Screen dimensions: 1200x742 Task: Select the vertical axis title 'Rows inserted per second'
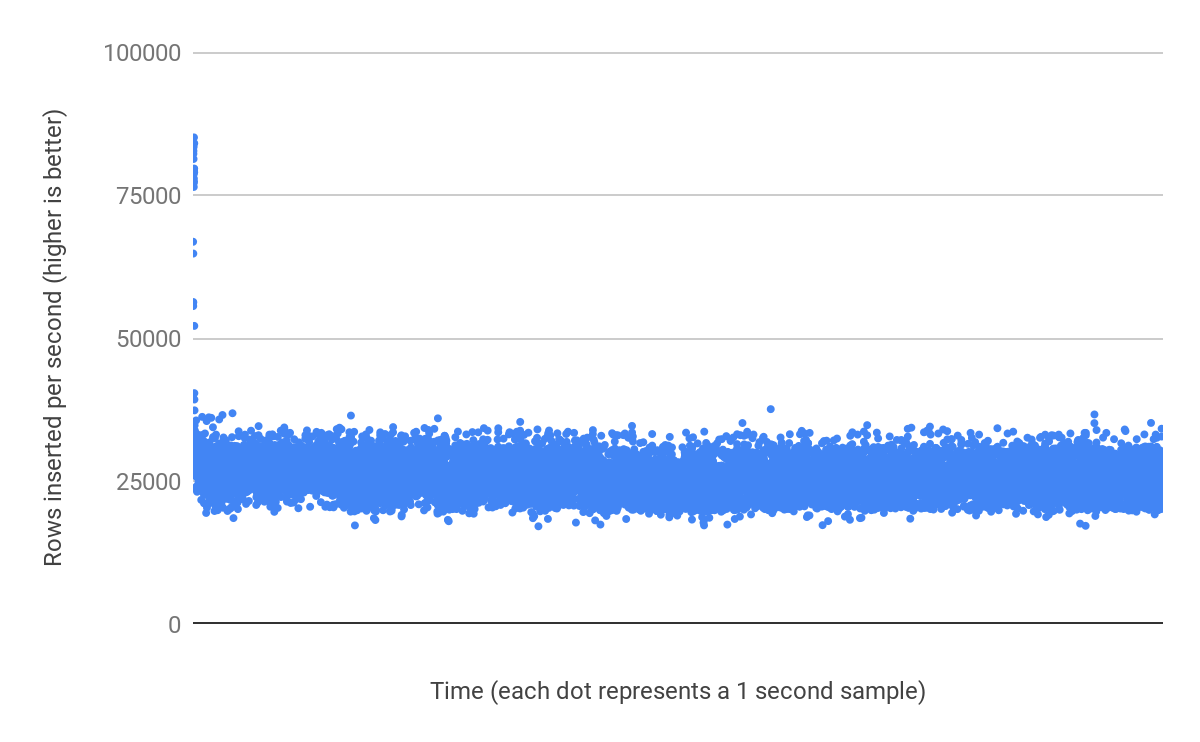[x=54, y=340]
